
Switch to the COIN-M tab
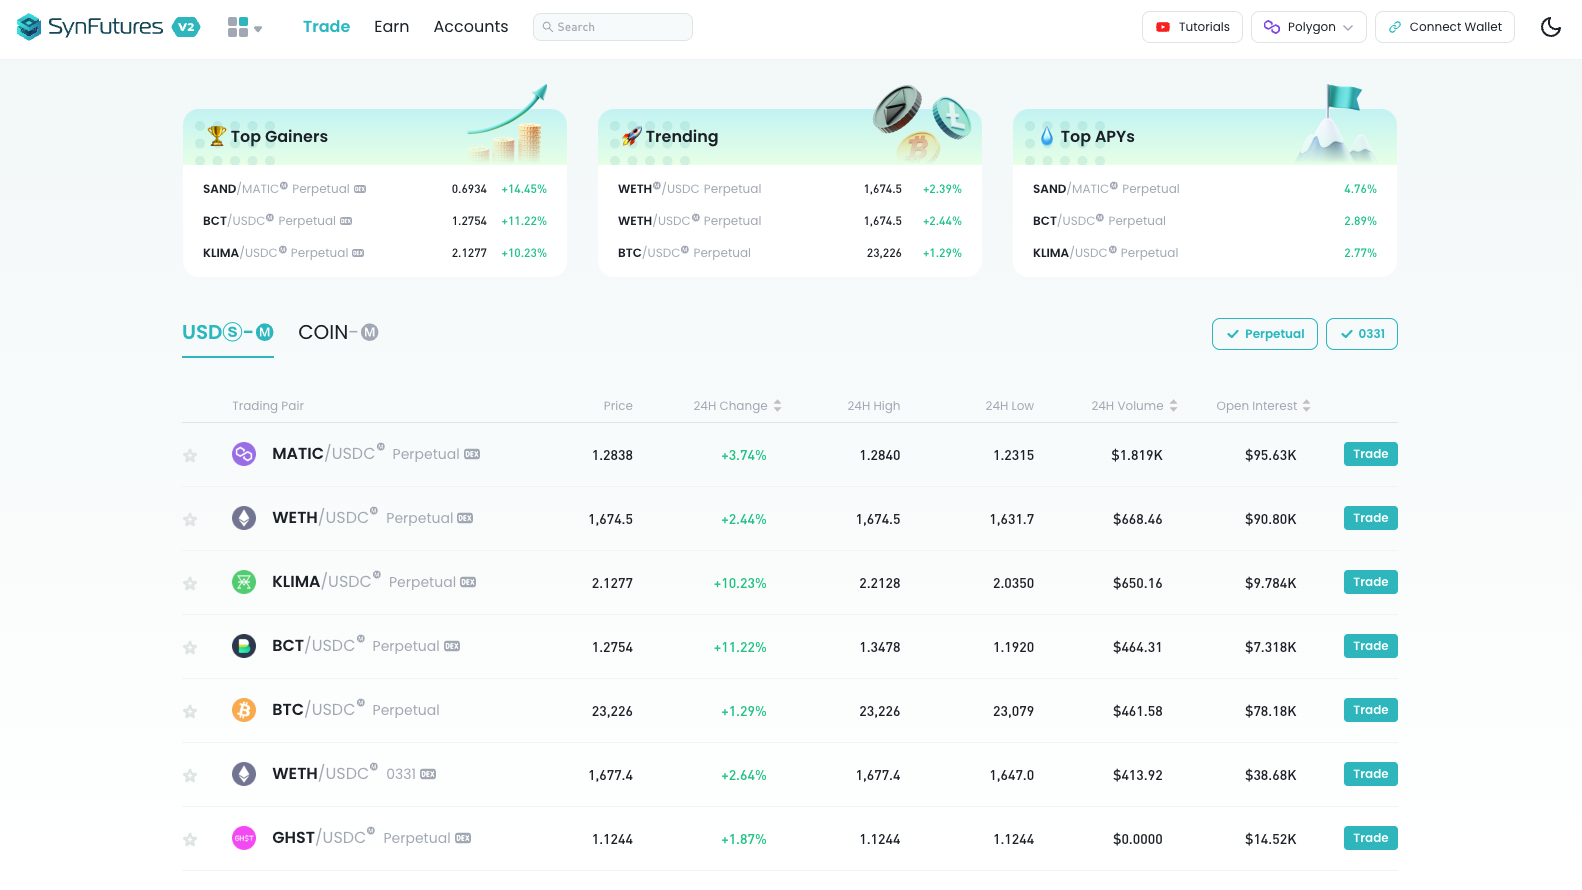point(338,333)
